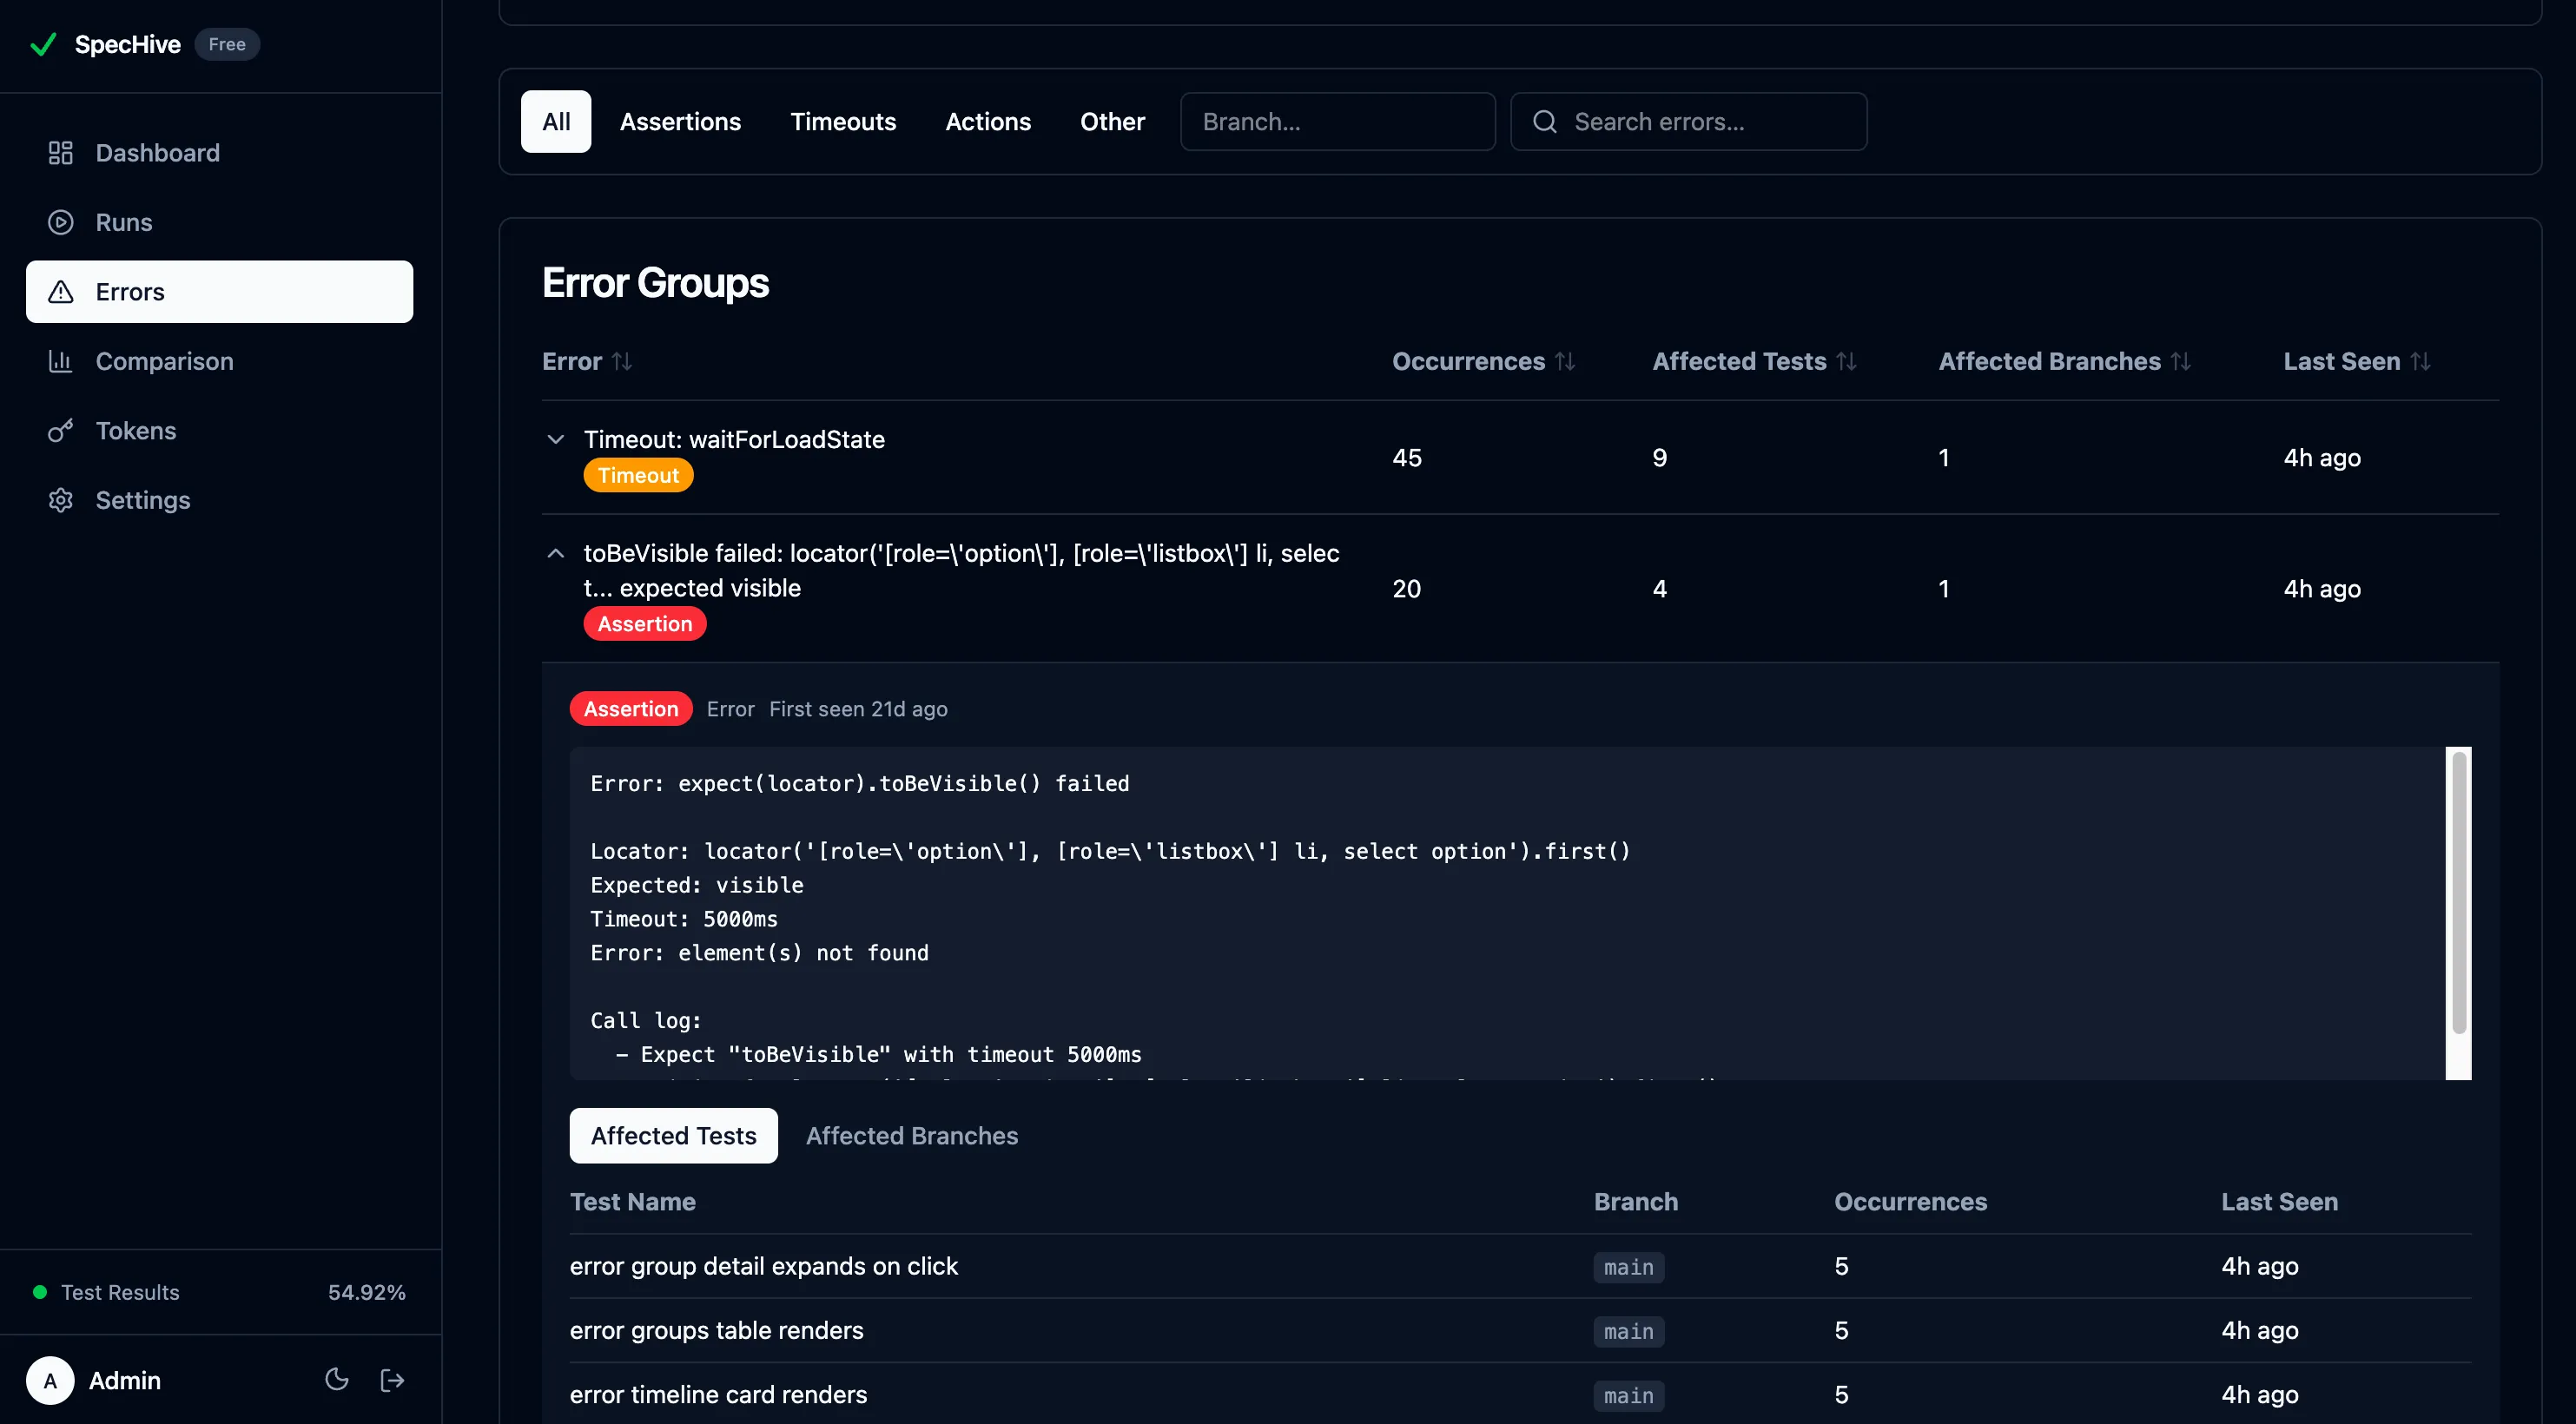Focus the Search errors field
This screenshot has width=2576, height=1424.
[x=1689, y=122]
